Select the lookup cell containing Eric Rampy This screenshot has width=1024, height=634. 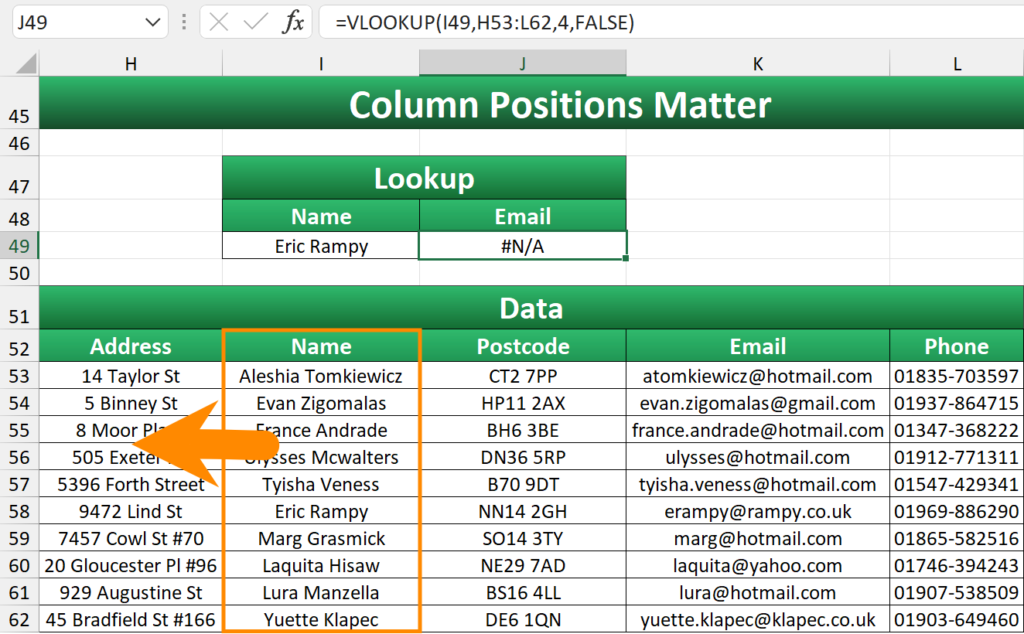click(x=321, y=246)
